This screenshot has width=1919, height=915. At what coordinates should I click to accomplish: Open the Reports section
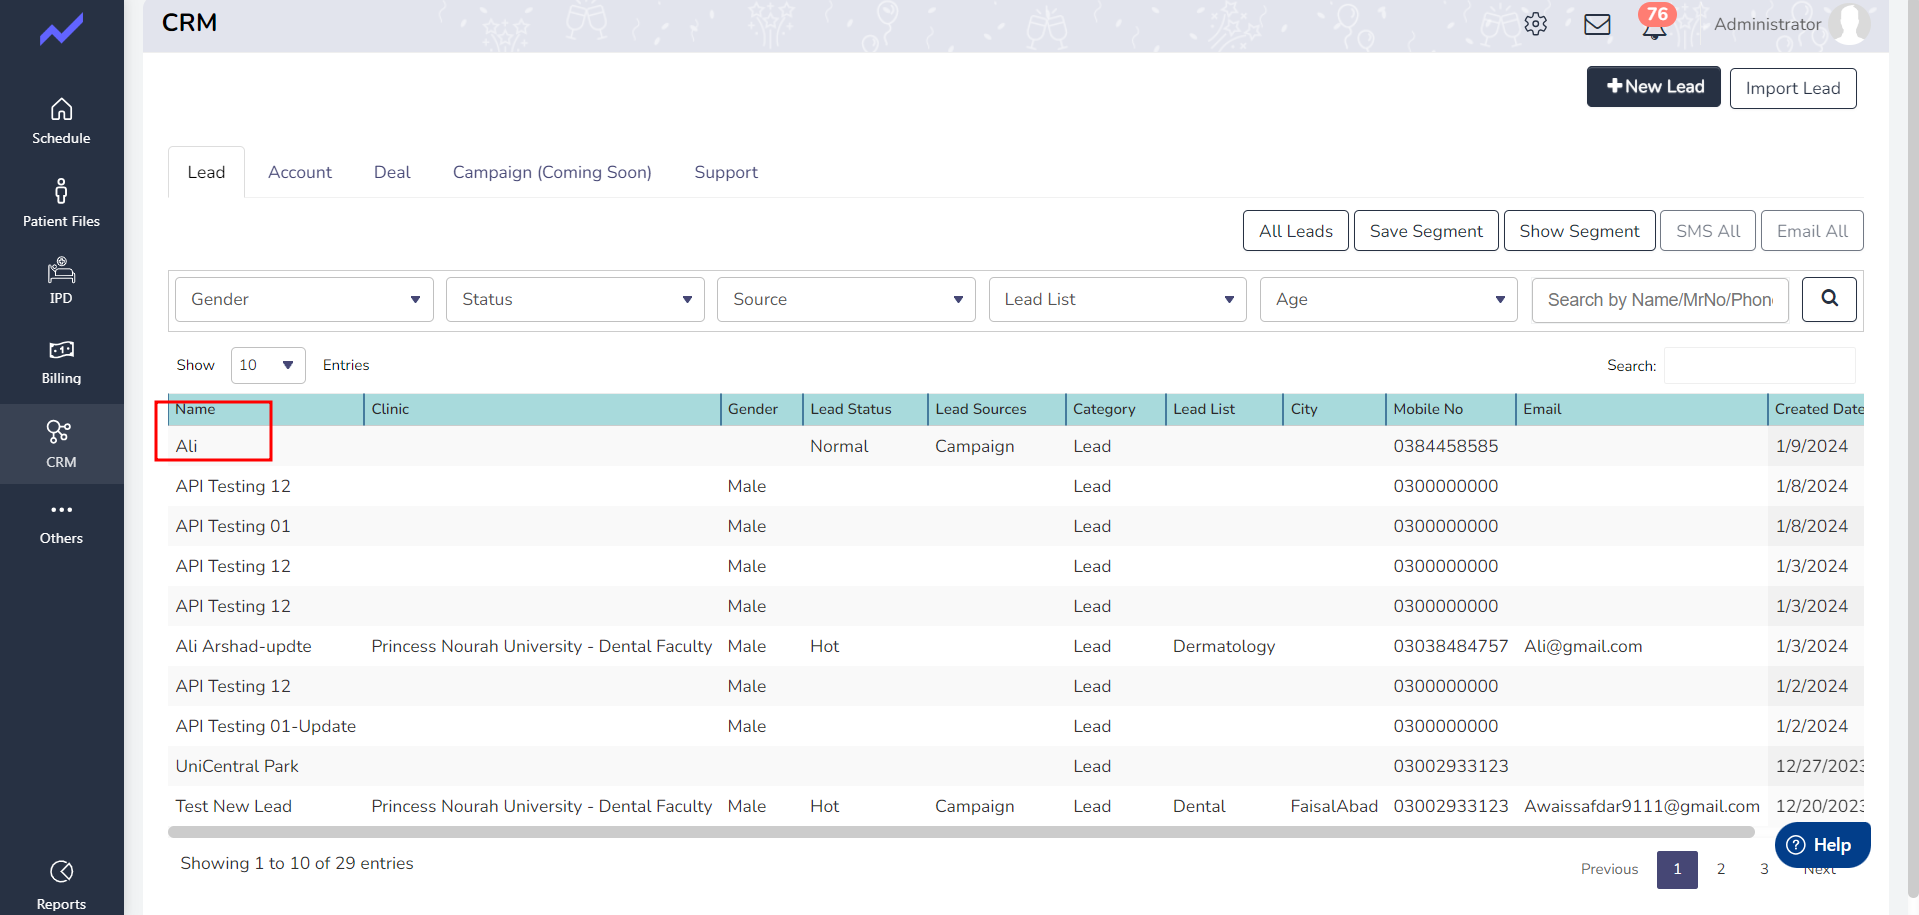point(61,885)
